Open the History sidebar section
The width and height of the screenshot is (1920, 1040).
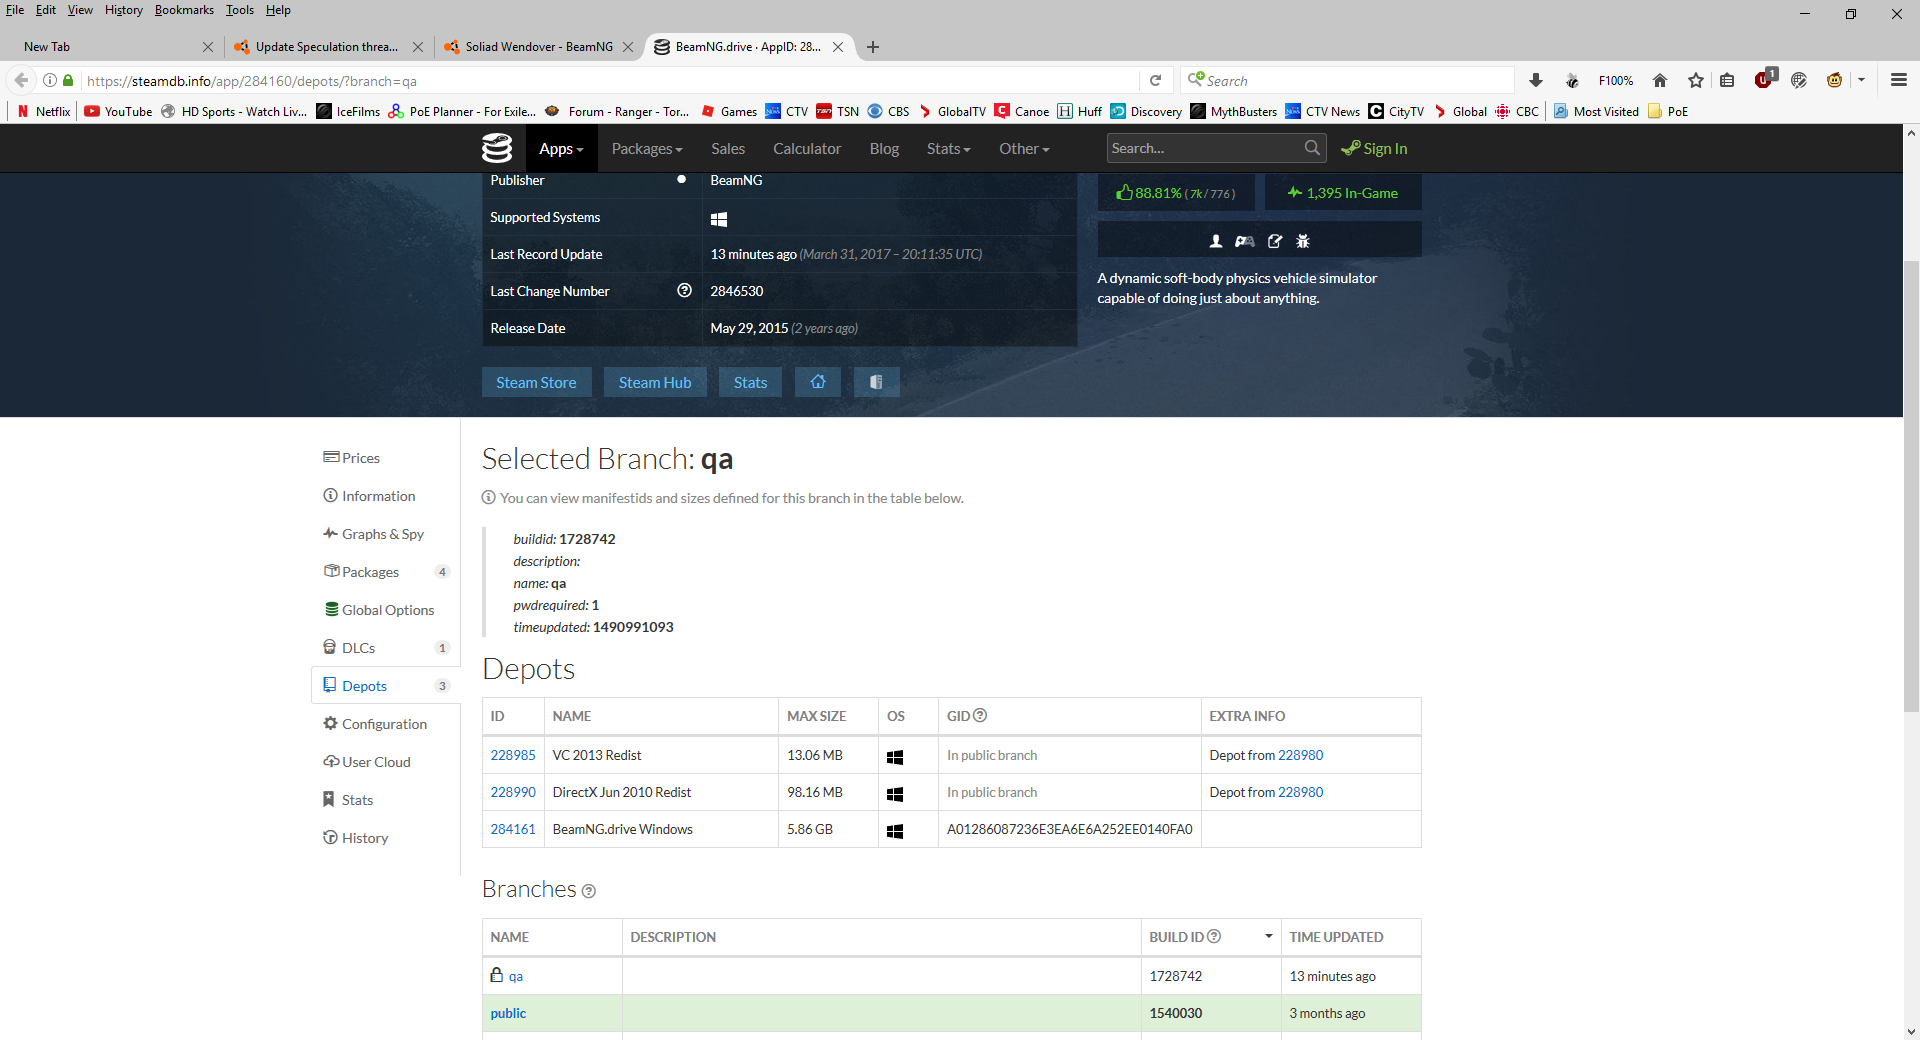point(386,838)
